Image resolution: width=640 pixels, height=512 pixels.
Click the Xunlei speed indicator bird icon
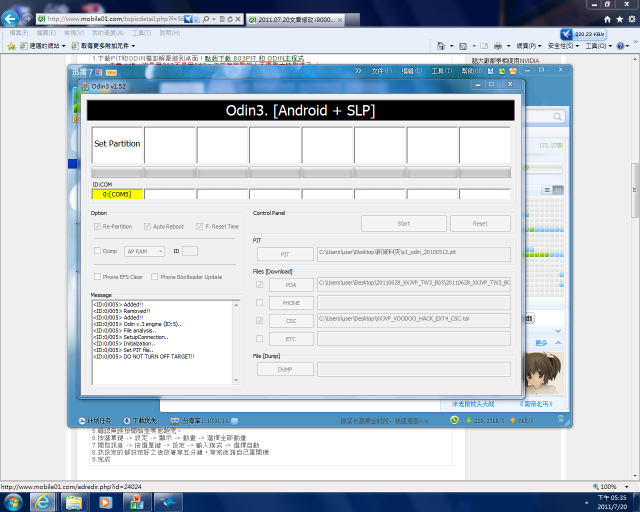pos(567,34)
